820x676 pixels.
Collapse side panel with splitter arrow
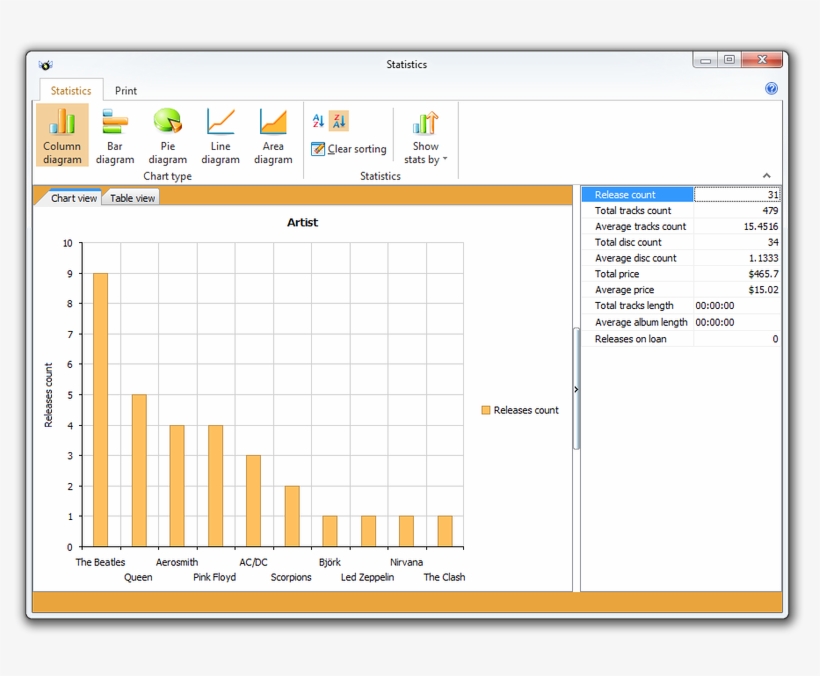[576, 389]
